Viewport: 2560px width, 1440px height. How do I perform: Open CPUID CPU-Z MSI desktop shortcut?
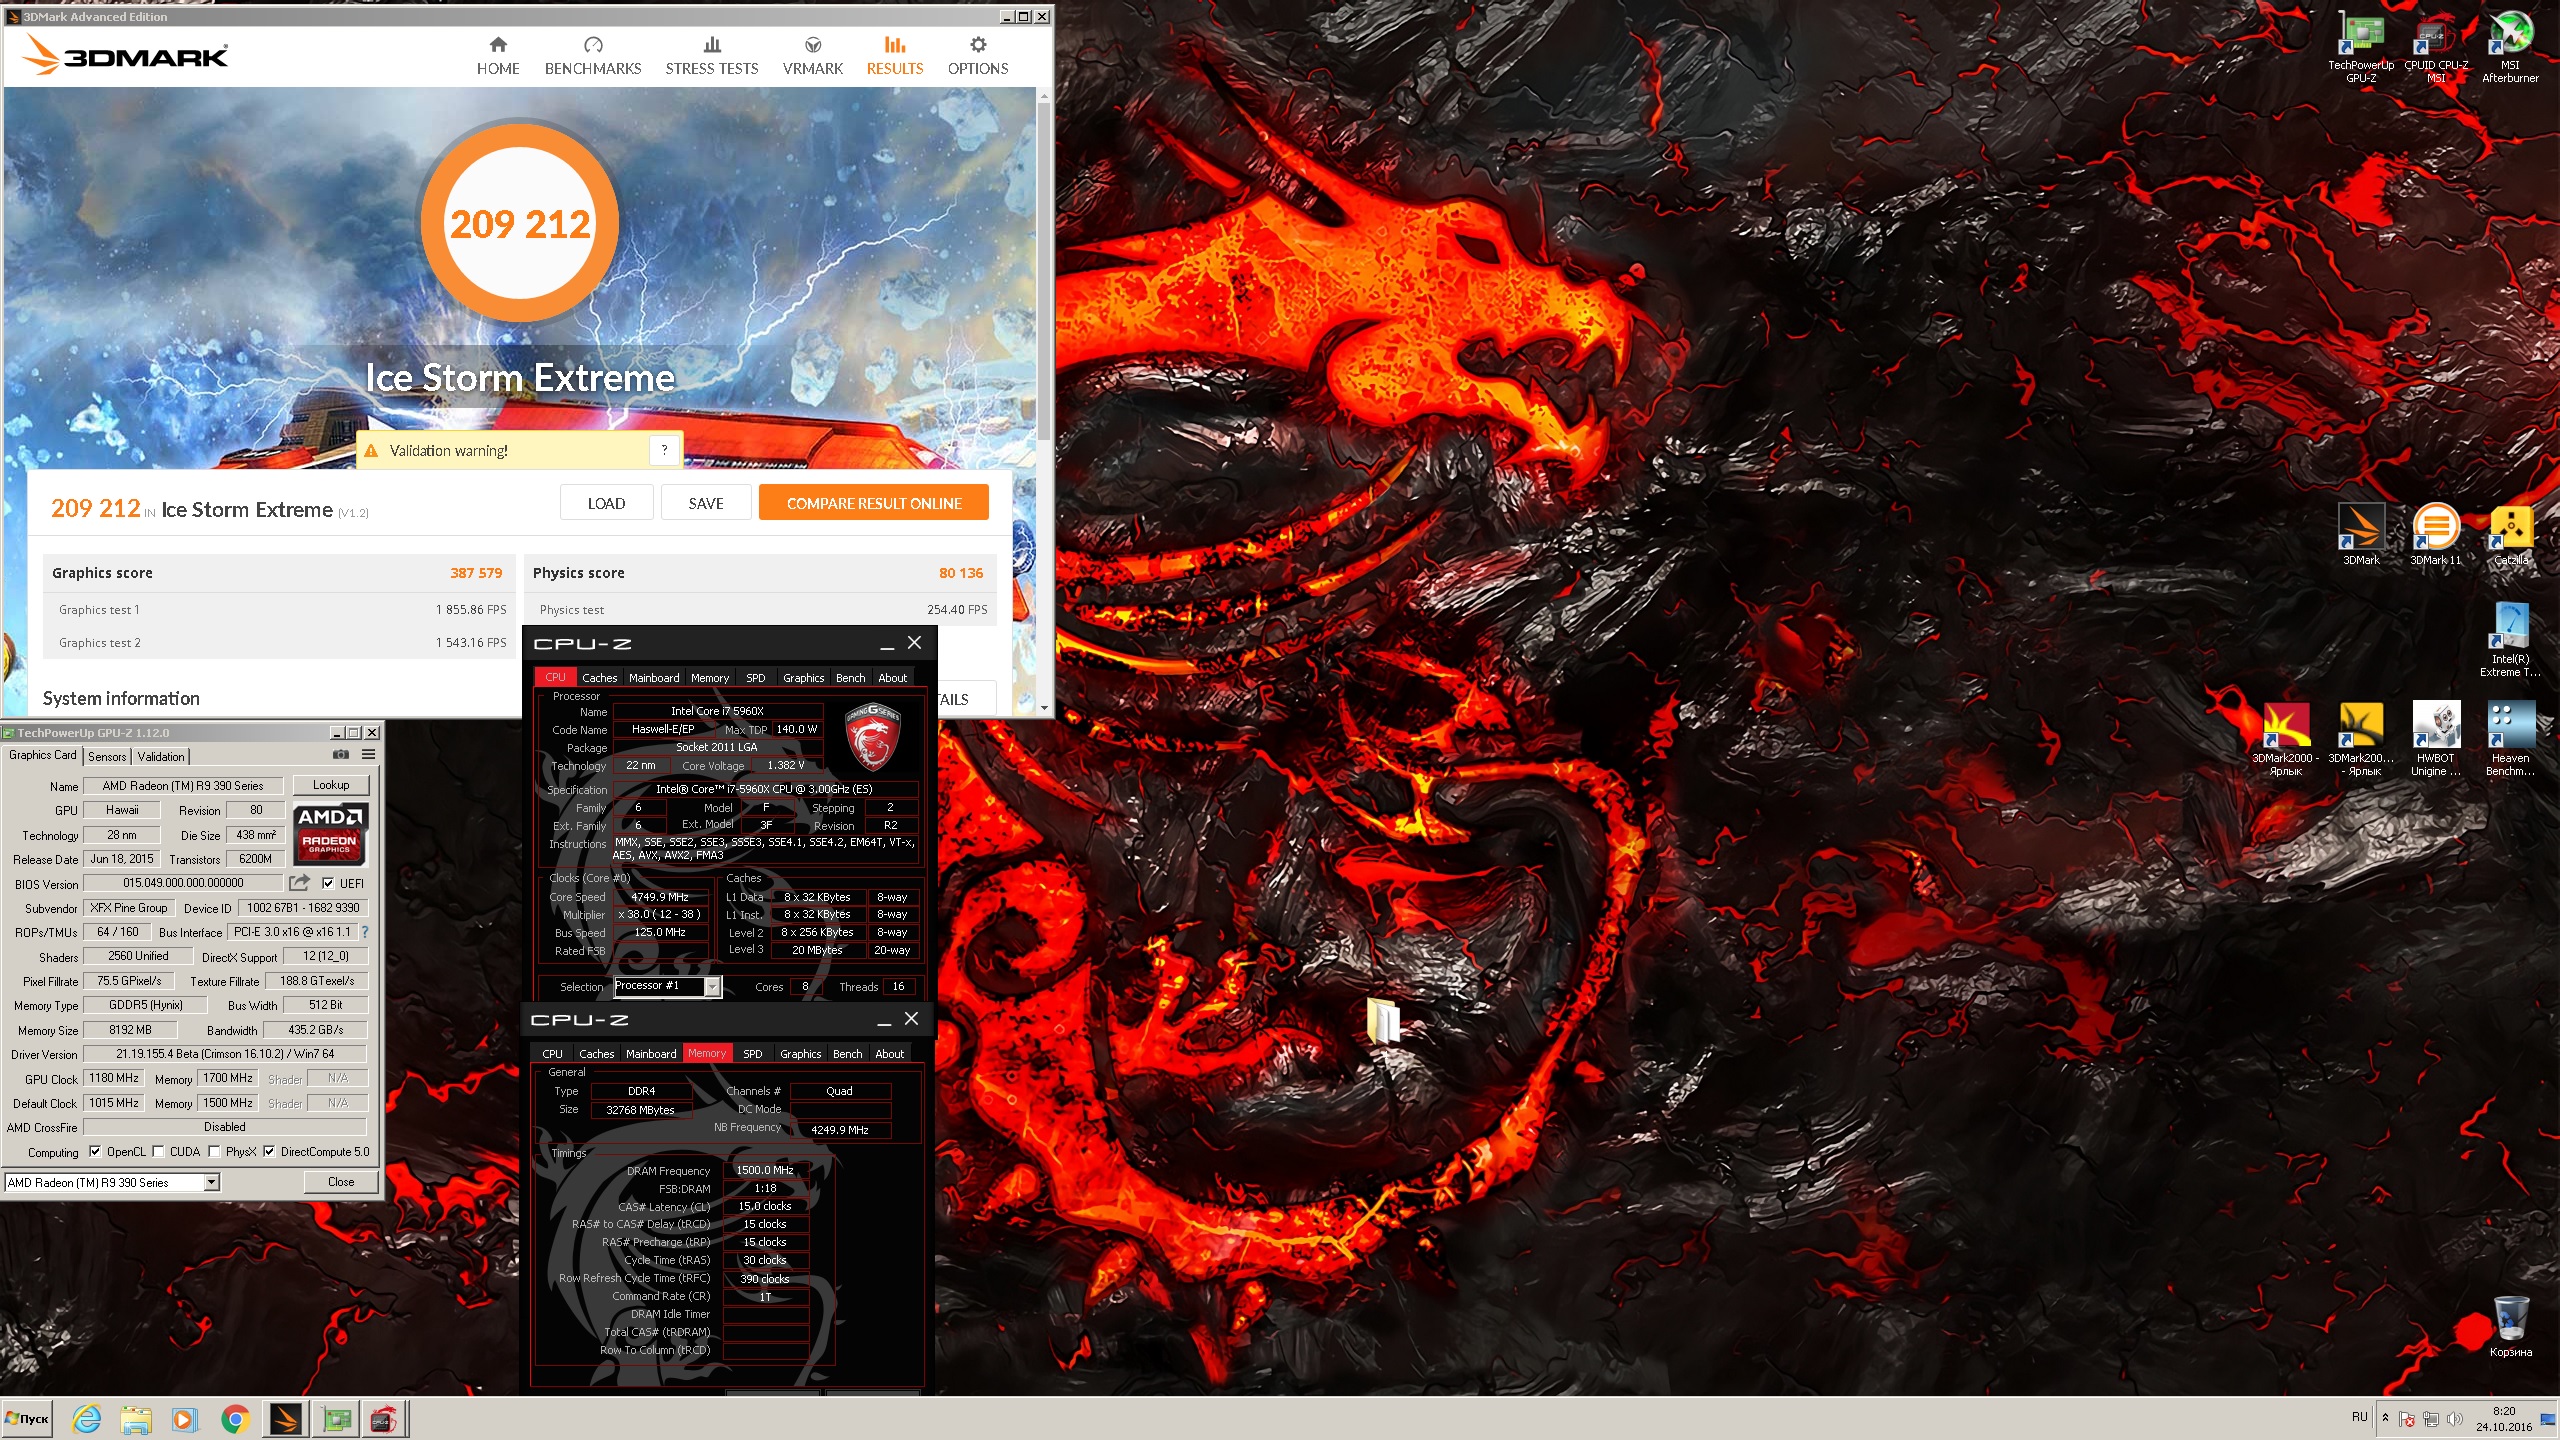[2435, 47]
